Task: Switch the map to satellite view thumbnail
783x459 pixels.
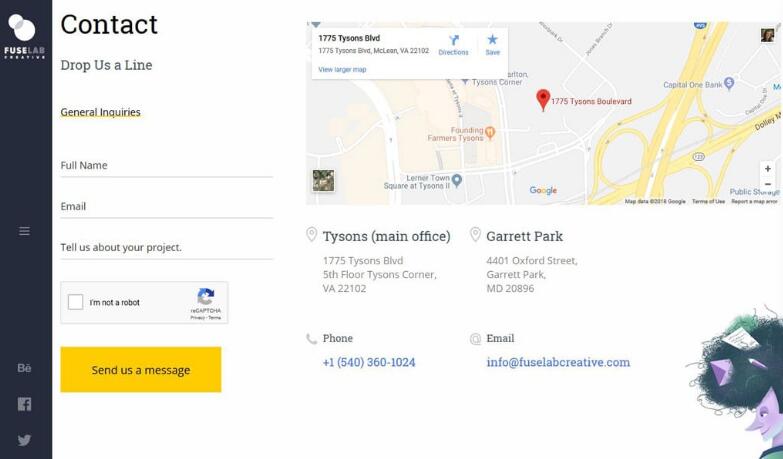Action: click(x=323, y=180)
